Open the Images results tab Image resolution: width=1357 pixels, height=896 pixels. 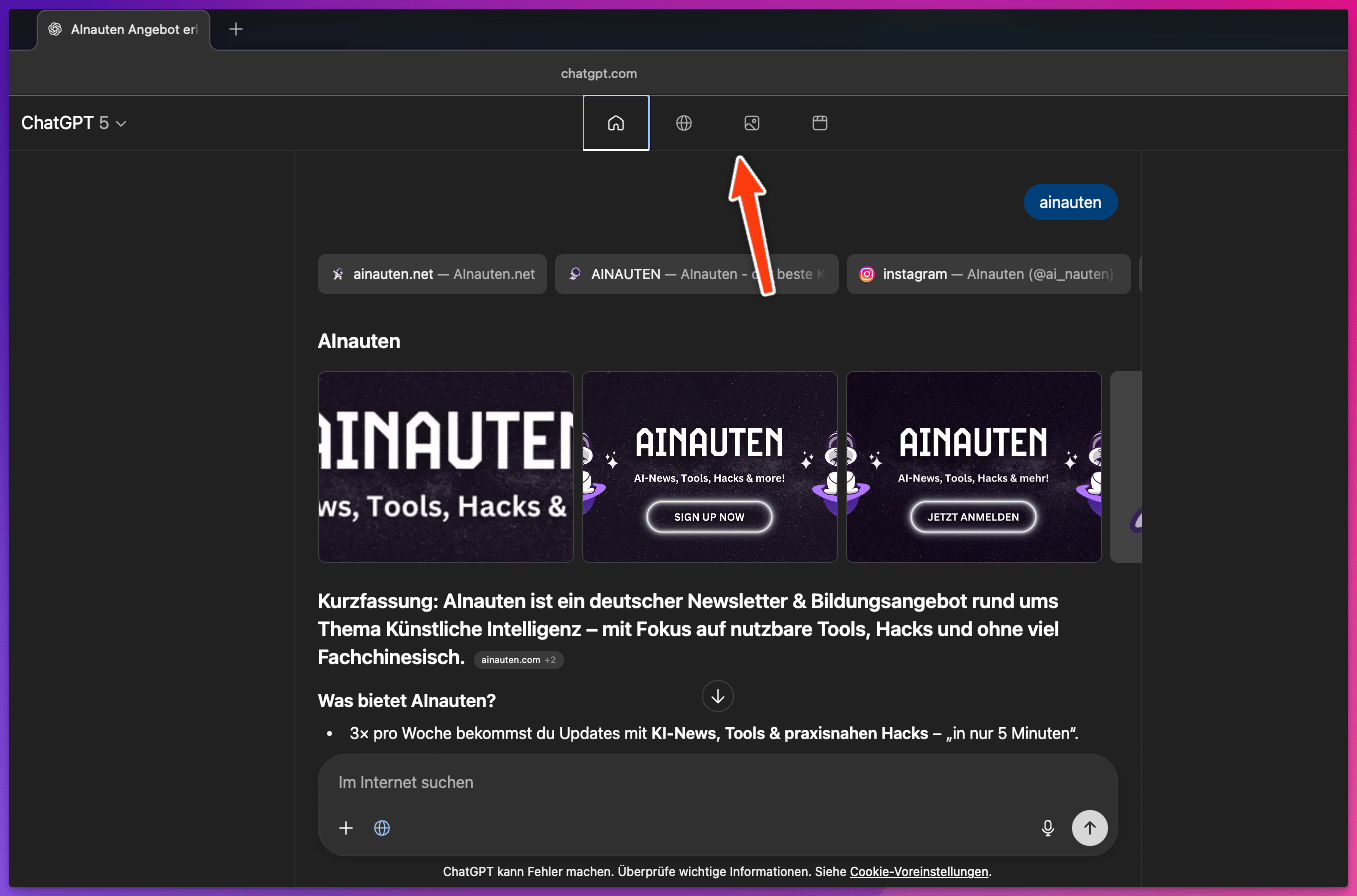click(x=752, y=123)
